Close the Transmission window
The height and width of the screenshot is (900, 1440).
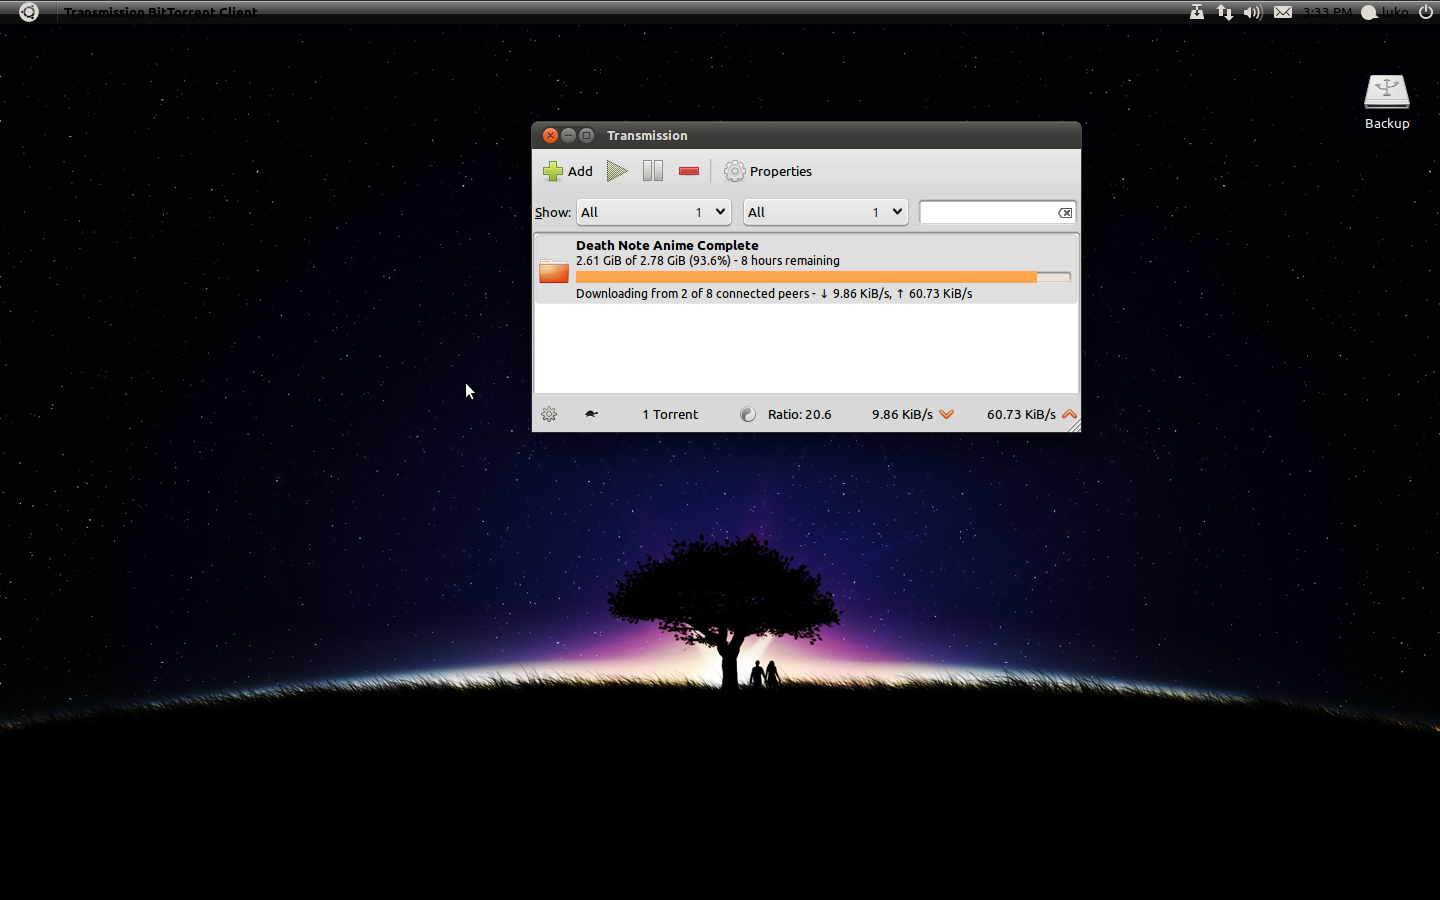pyautogui.click(x=550, y=135)
